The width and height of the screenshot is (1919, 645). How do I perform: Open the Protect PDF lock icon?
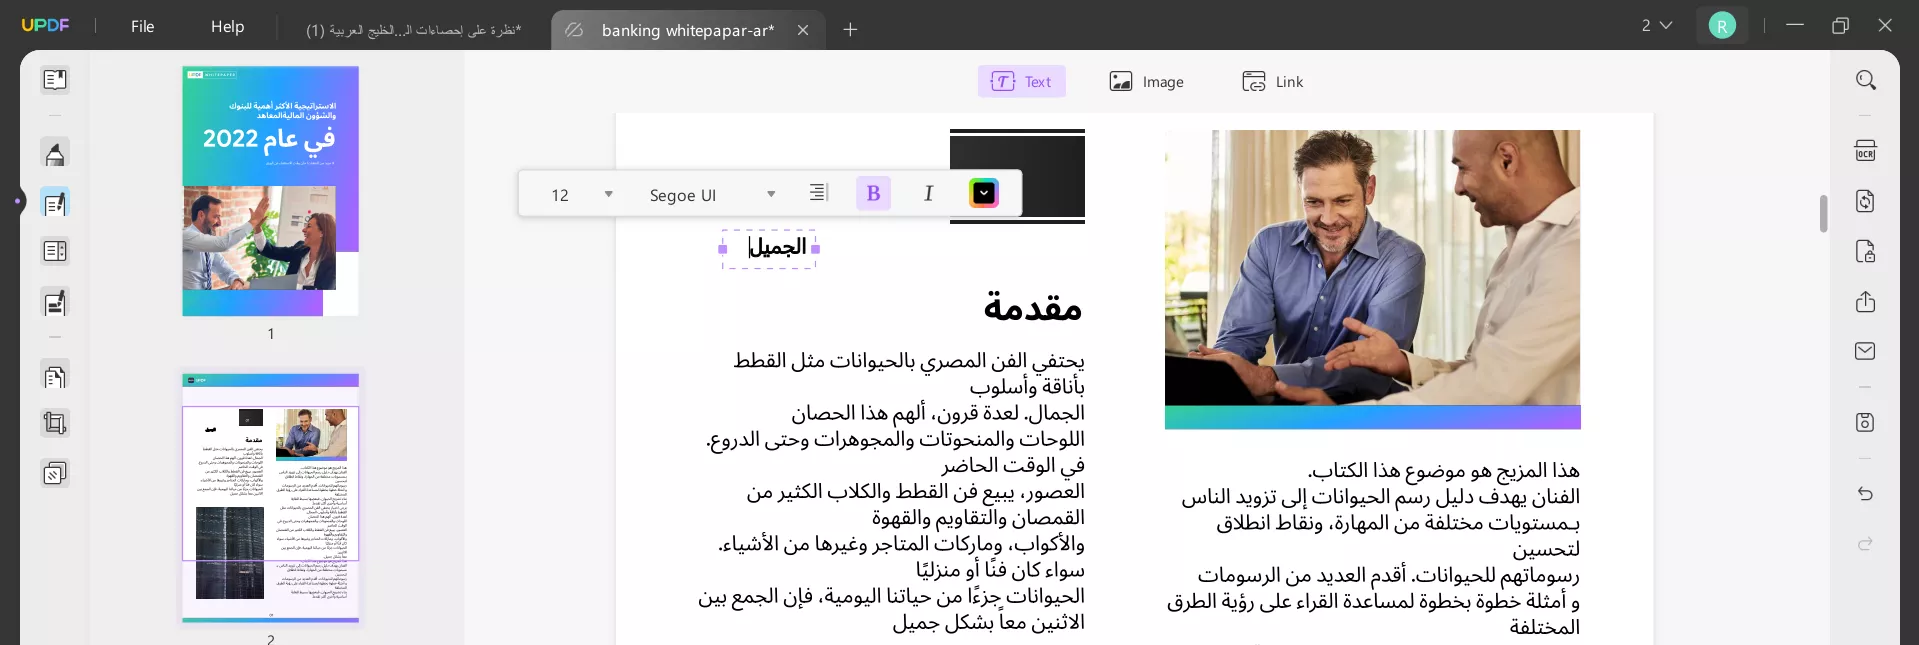[1865, 251]
